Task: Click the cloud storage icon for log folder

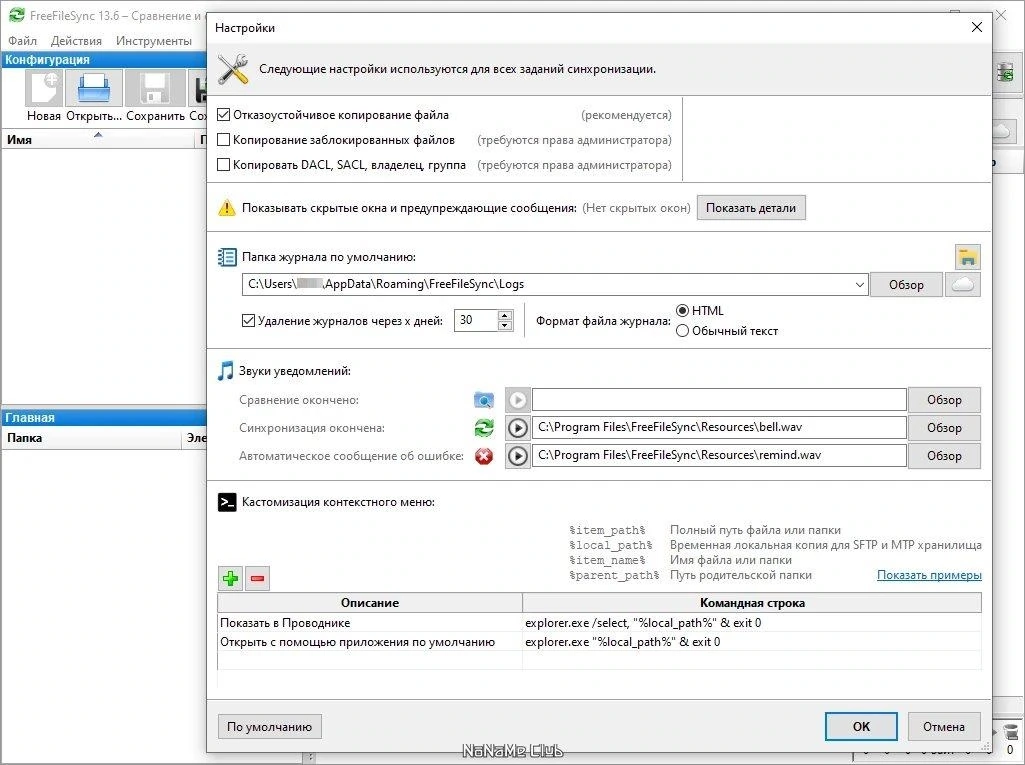Action: click(962, 284)
